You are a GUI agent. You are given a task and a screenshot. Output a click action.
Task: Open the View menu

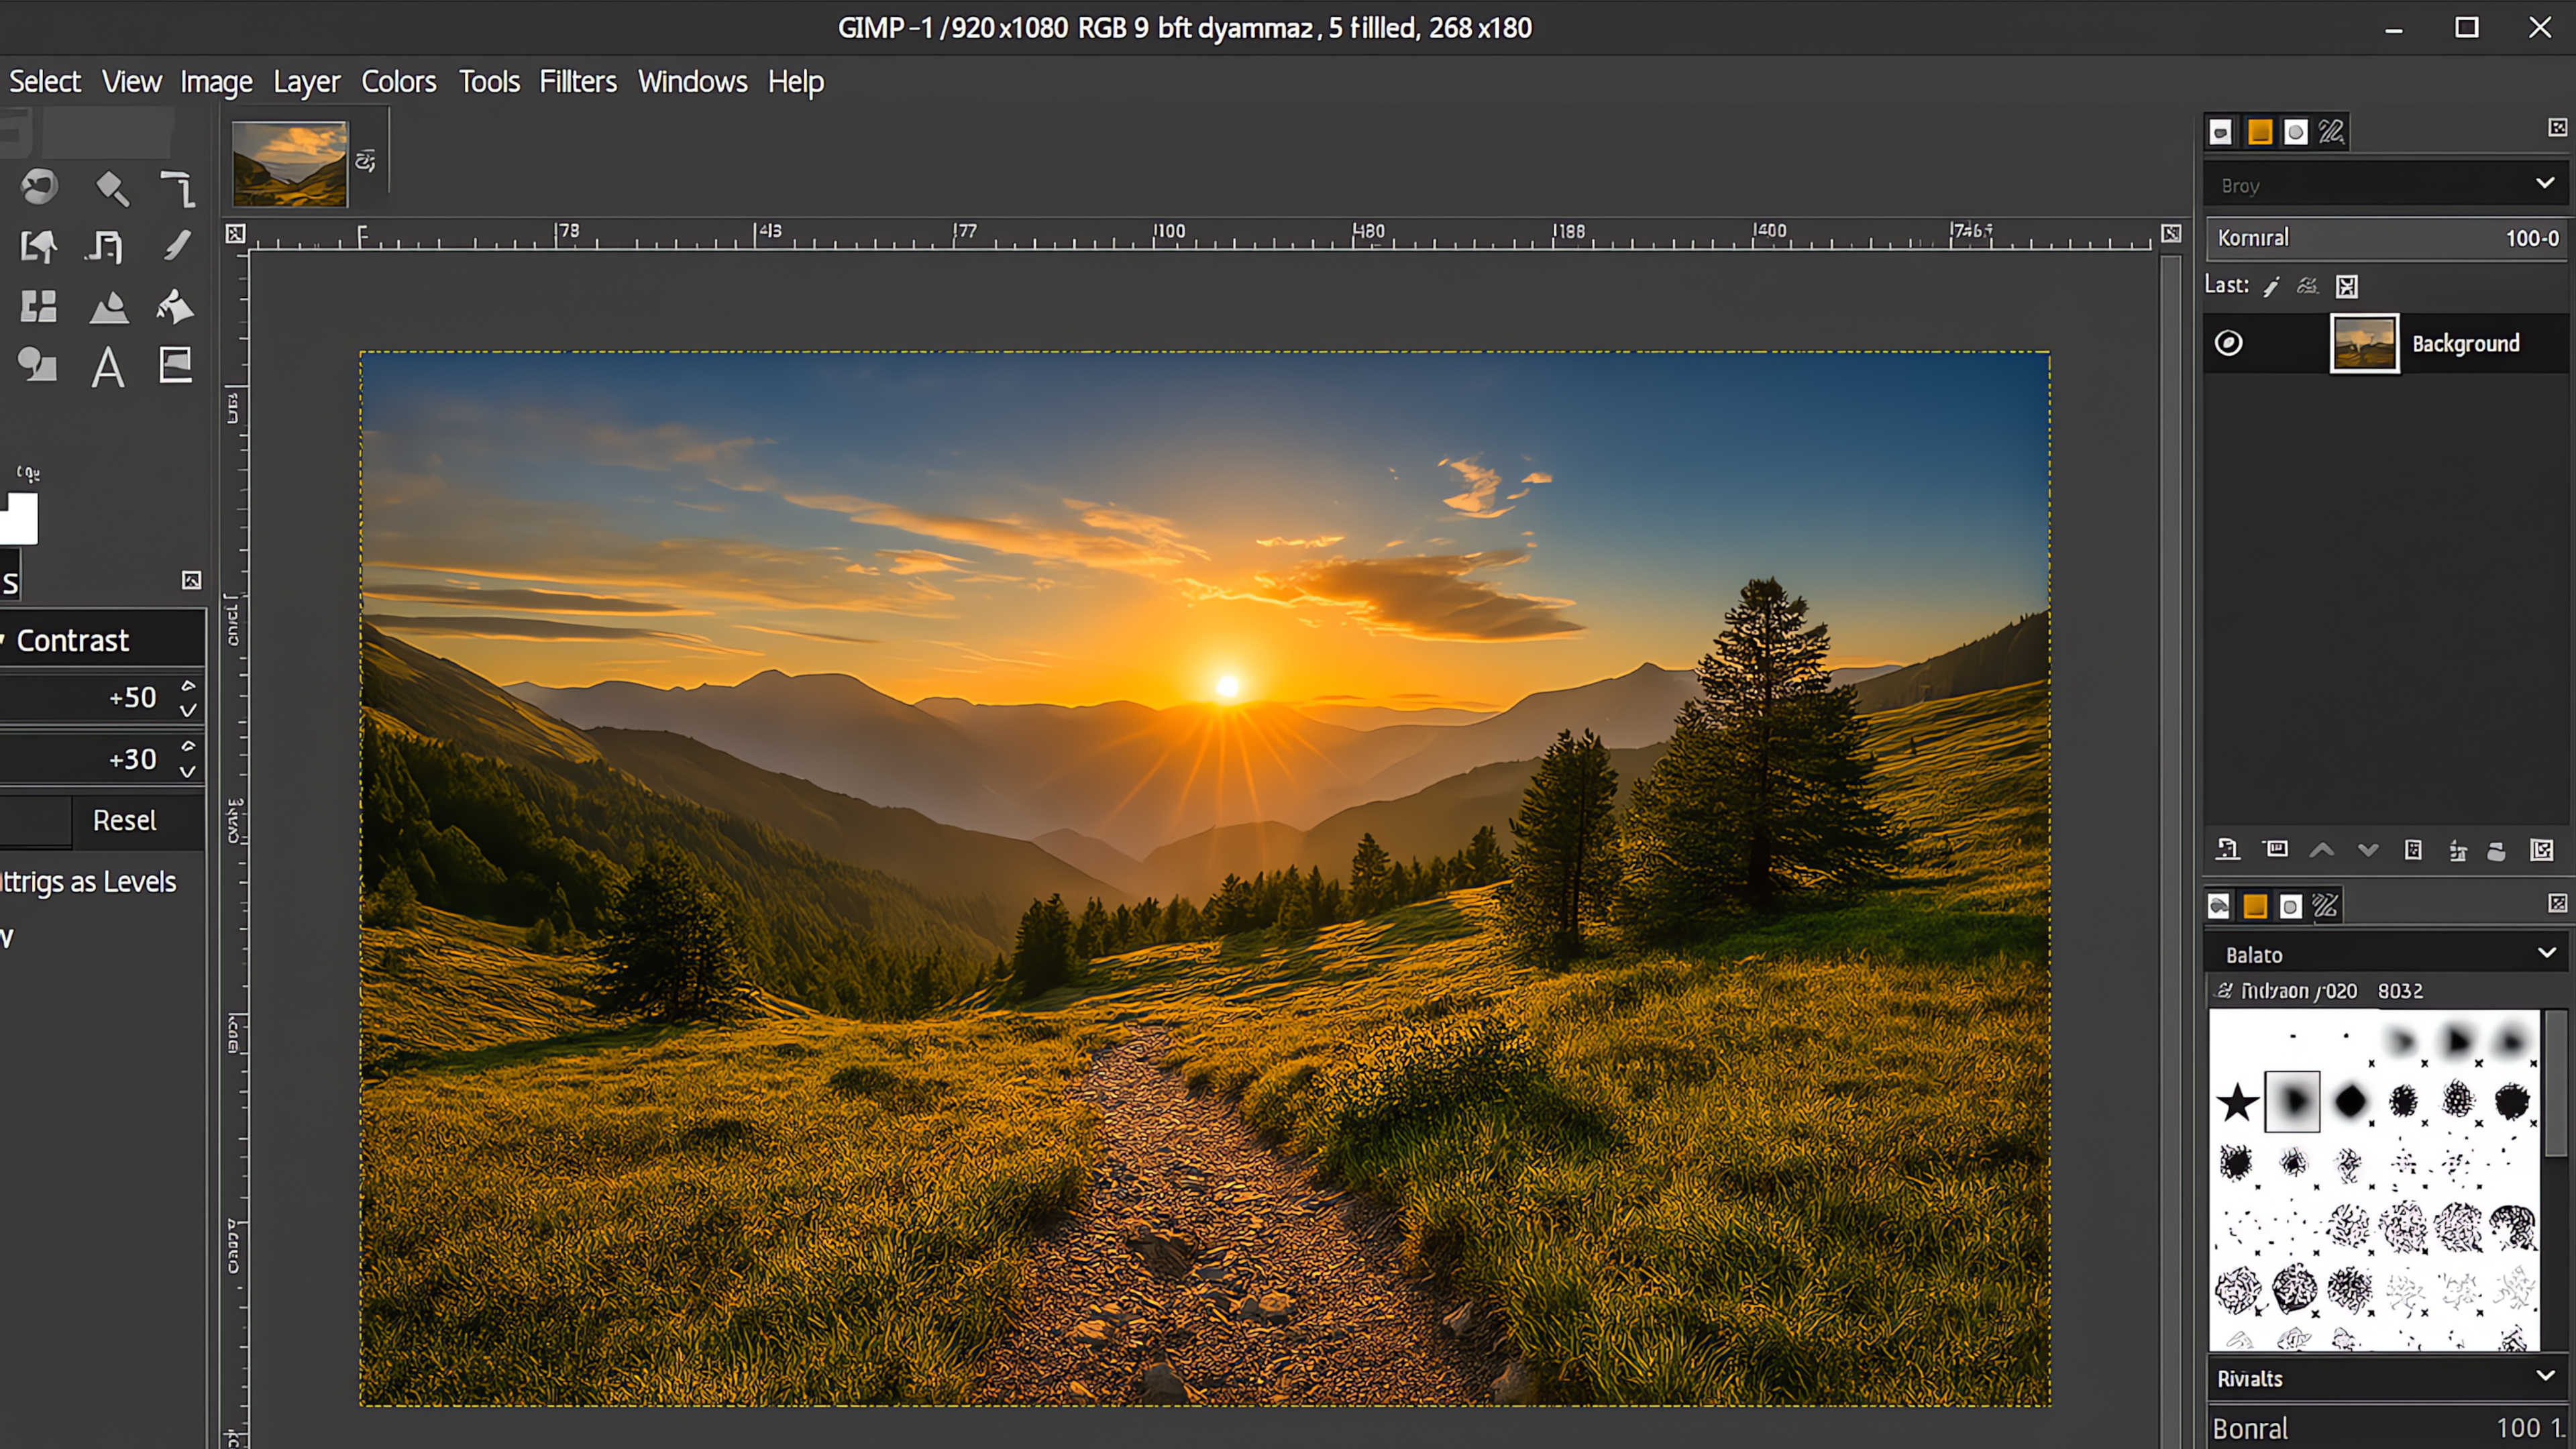(131, 81)
